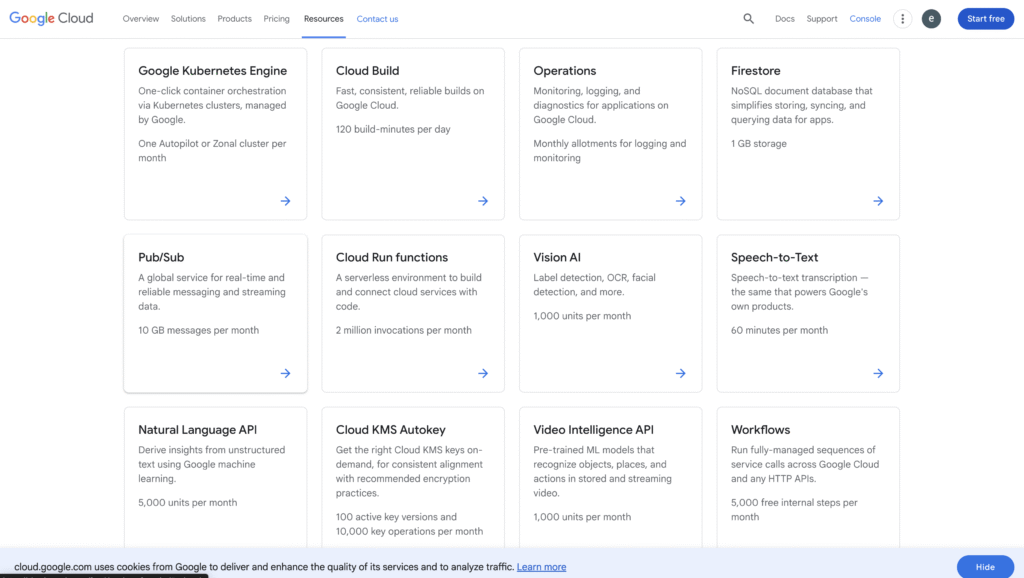Open the Products navigation menu
This screenshot has width=1024, height=578.
coord(235,19)
